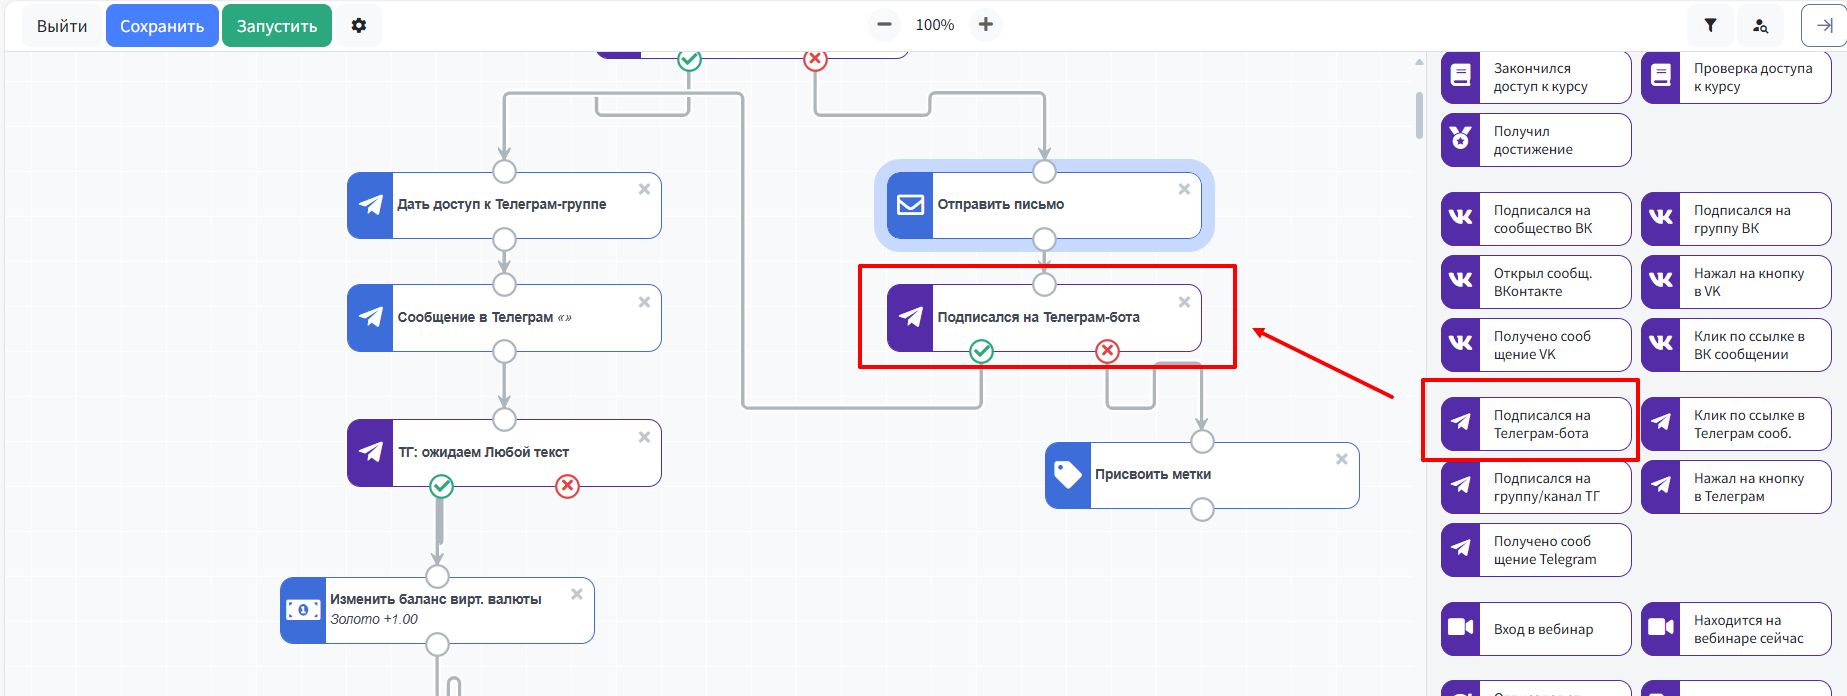Click input port of 'Сообщение в Телеграм' node
The height and width of the screenshot is (696, 1847).
tap(504, 284)
